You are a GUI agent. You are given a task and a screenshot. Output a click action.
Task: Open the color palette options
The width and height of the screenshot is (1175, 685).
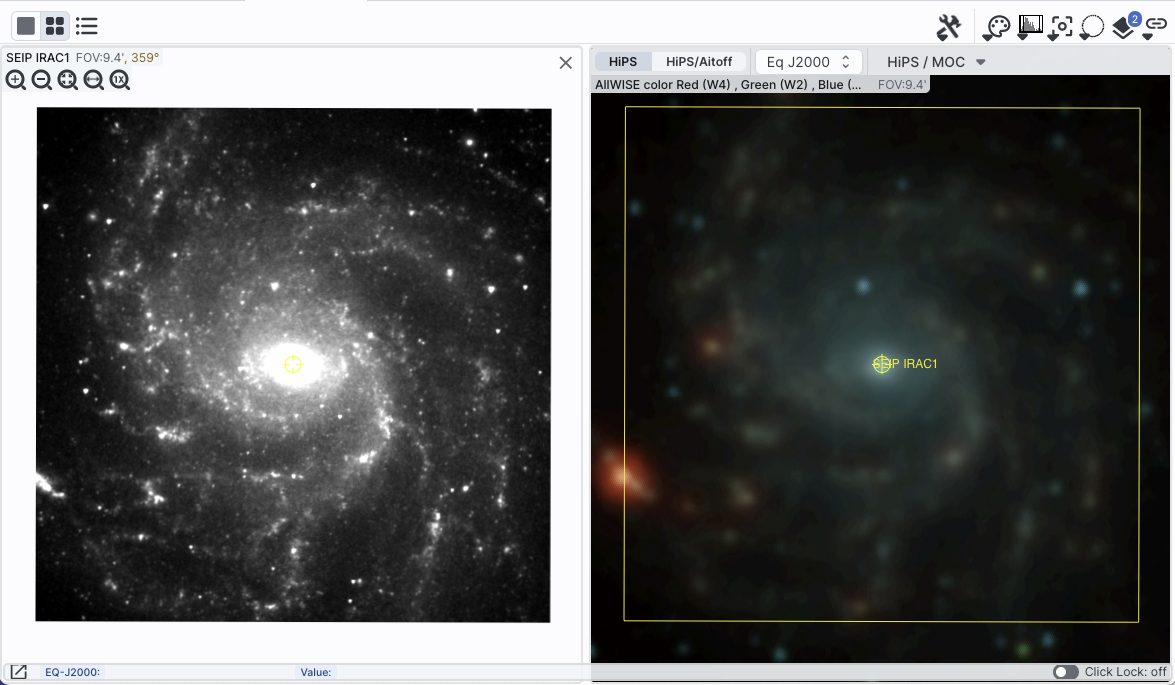click(x=997, y=28)
